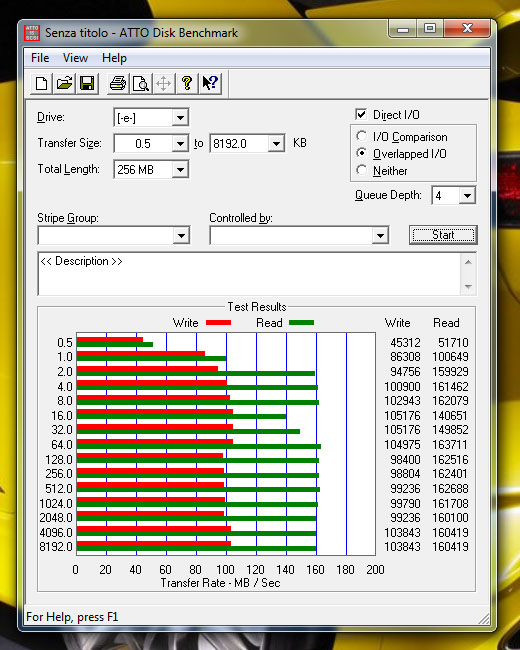The width and height of the screenshot is (520, 650).
Task: Print results using the printer icon
Action: 118,83
